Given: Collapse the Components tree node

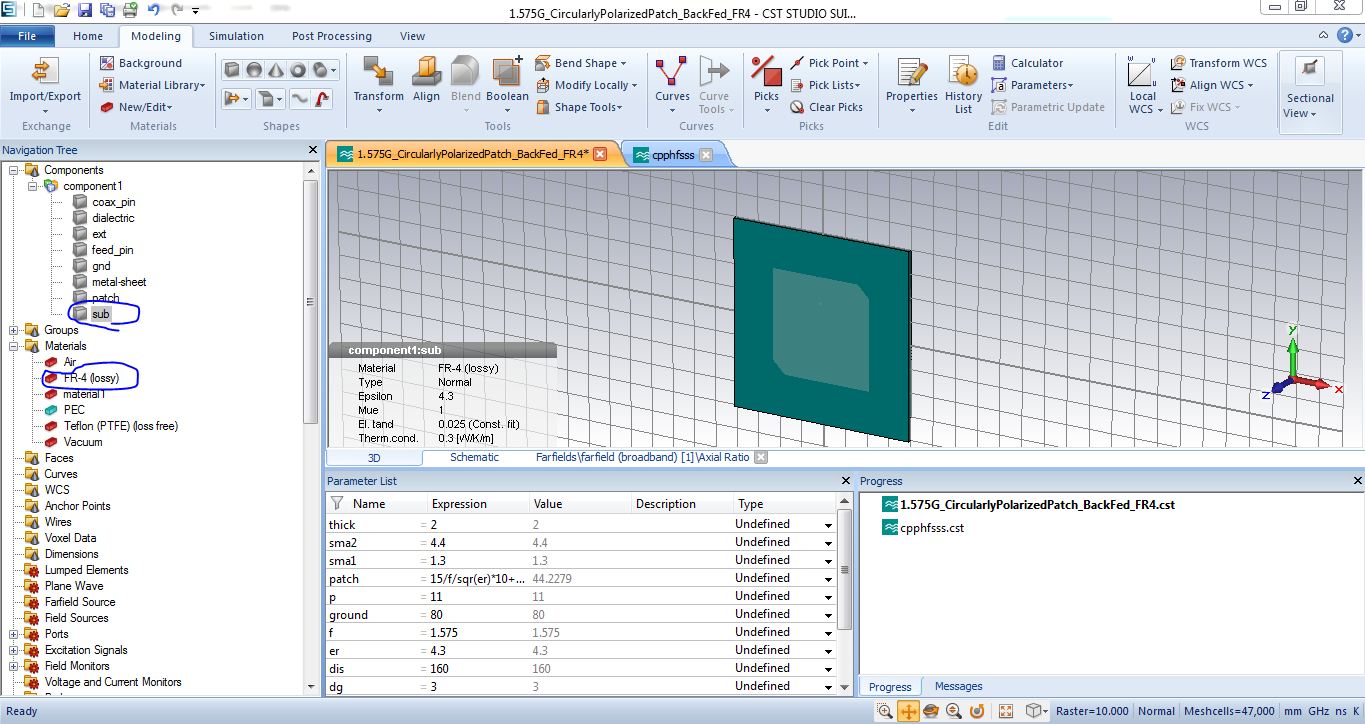Looking at the screenshot, I should point(15,170).
